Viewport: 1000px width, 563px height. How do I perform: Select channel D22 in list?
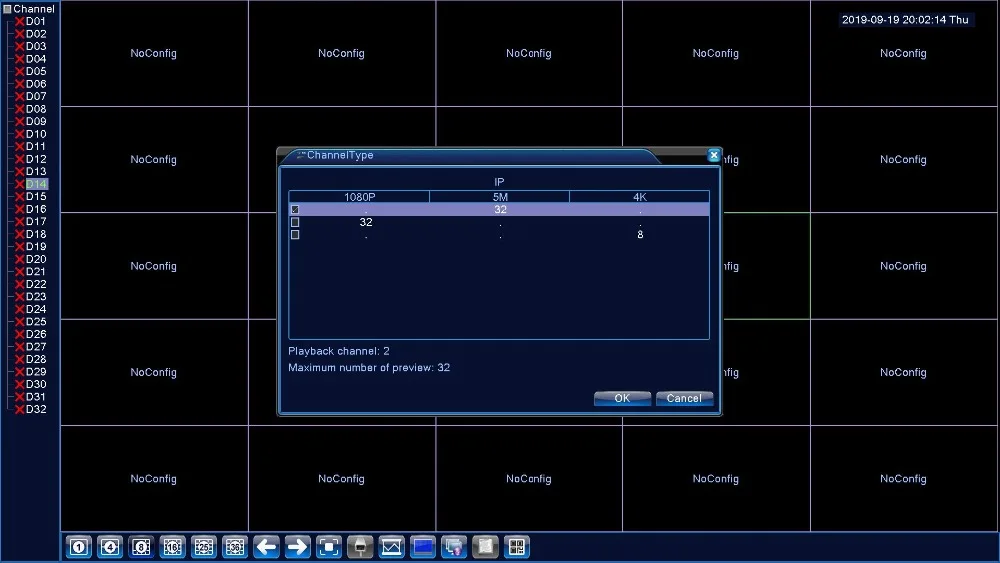click(x=36, y=284)
